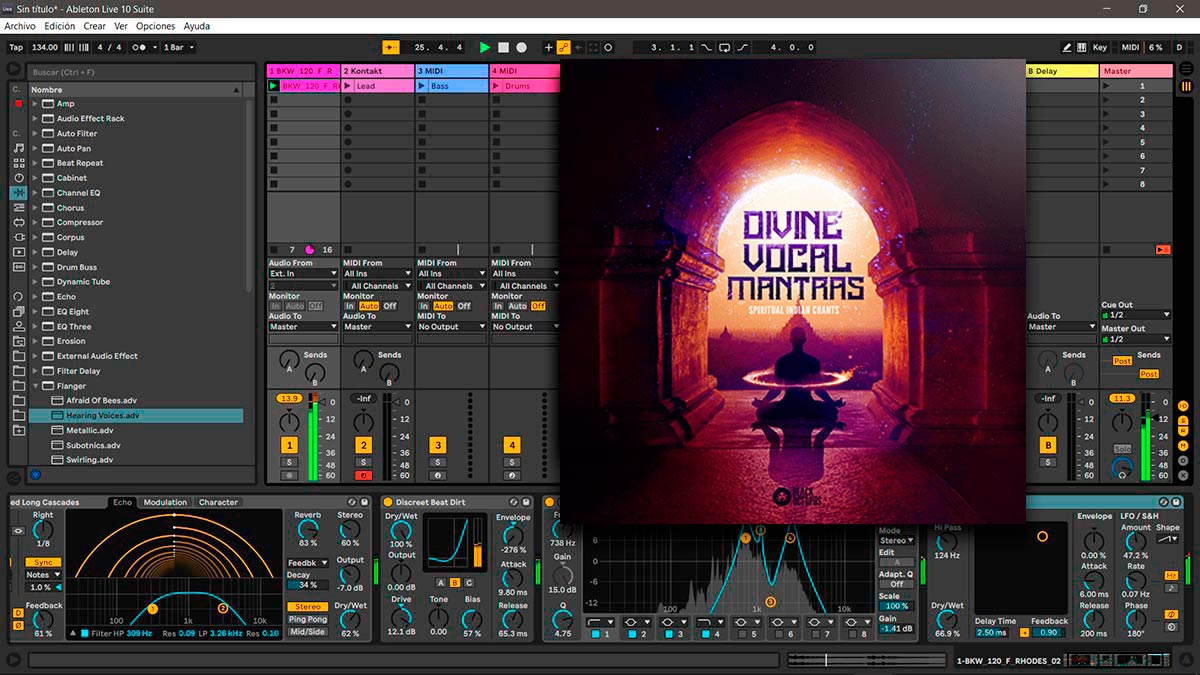Expand the Amp folder
Image resolution: width=1200 pixels, height=675 pixels.
click(35, 104)
